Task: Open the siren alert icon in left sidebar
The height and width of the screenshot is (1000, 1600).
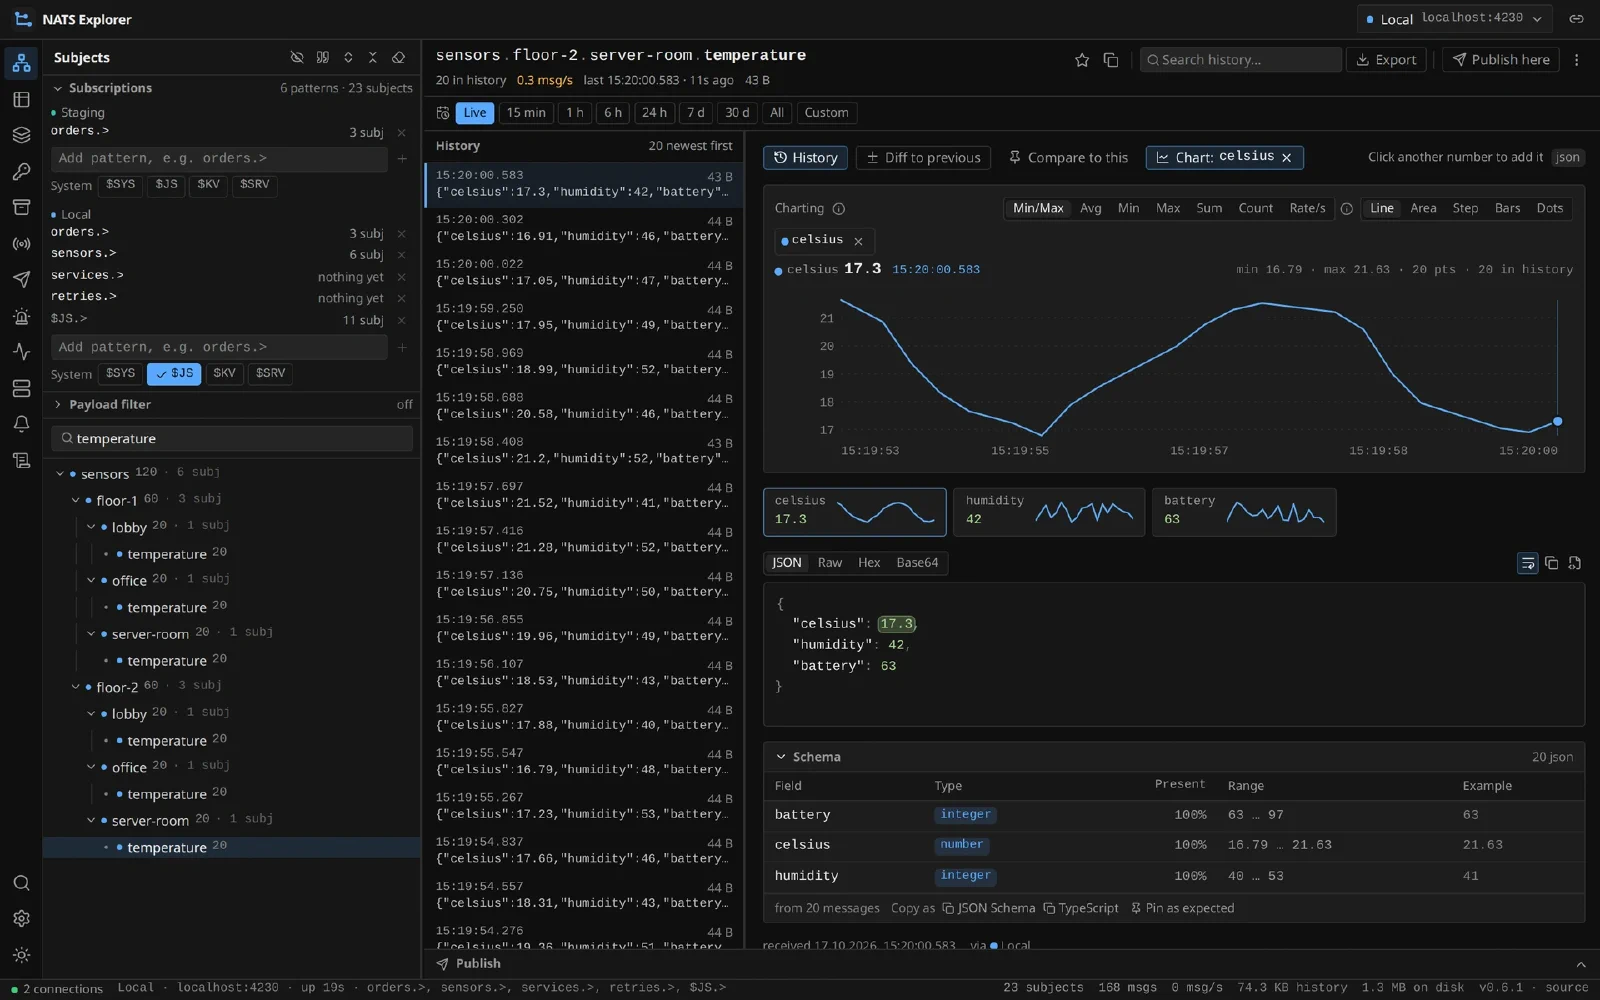Action: click(x=21, y=316)
